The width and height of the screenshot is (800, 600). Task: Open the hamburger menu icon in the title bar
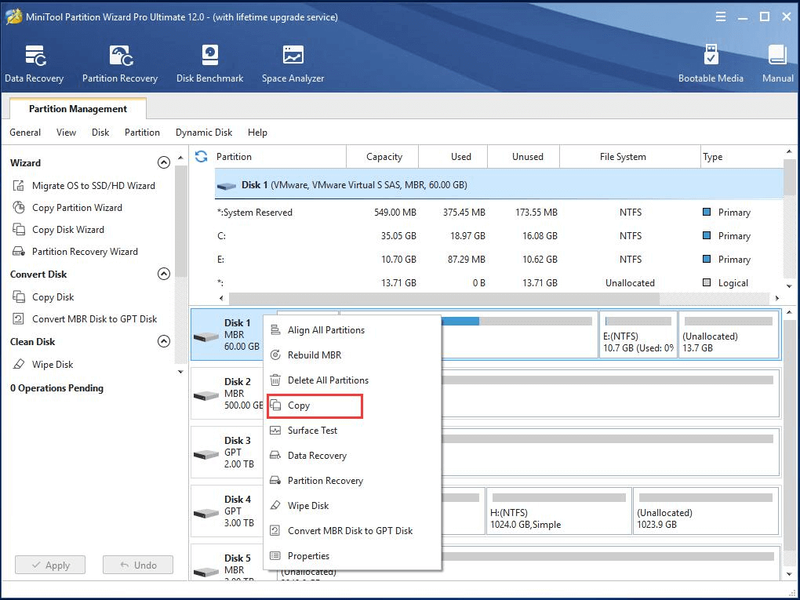(x=720, y=17)
